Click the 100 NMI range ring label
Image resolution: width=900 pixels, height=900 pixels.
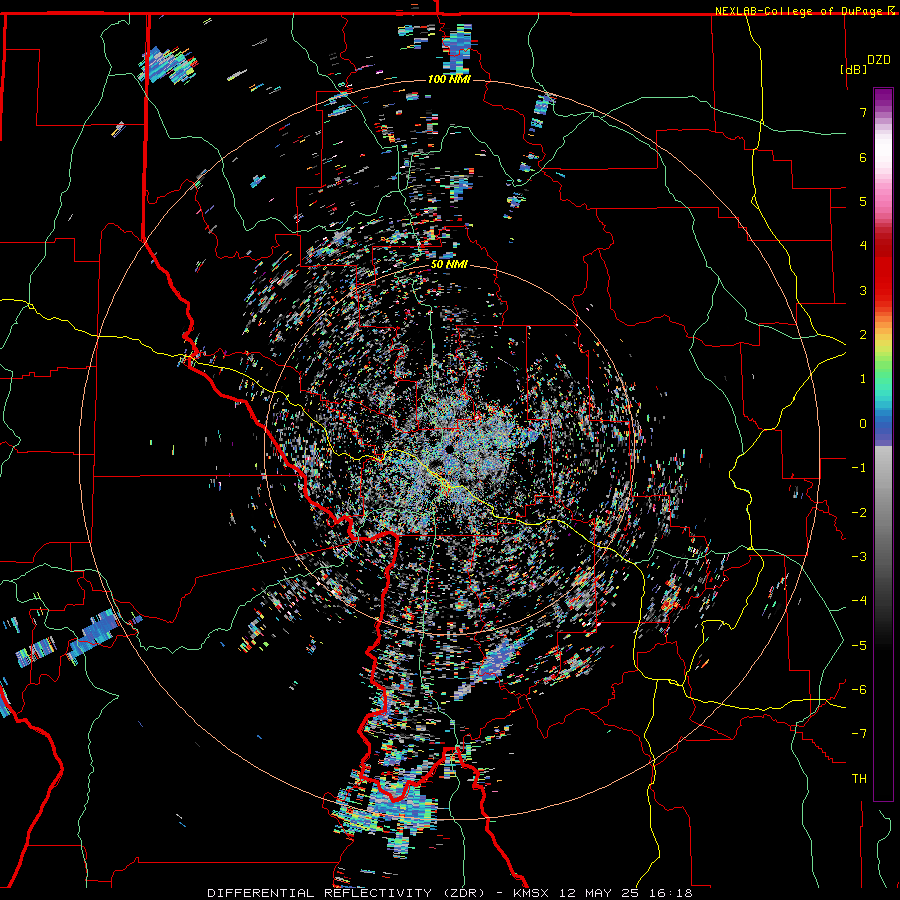(x=449, y=79)
